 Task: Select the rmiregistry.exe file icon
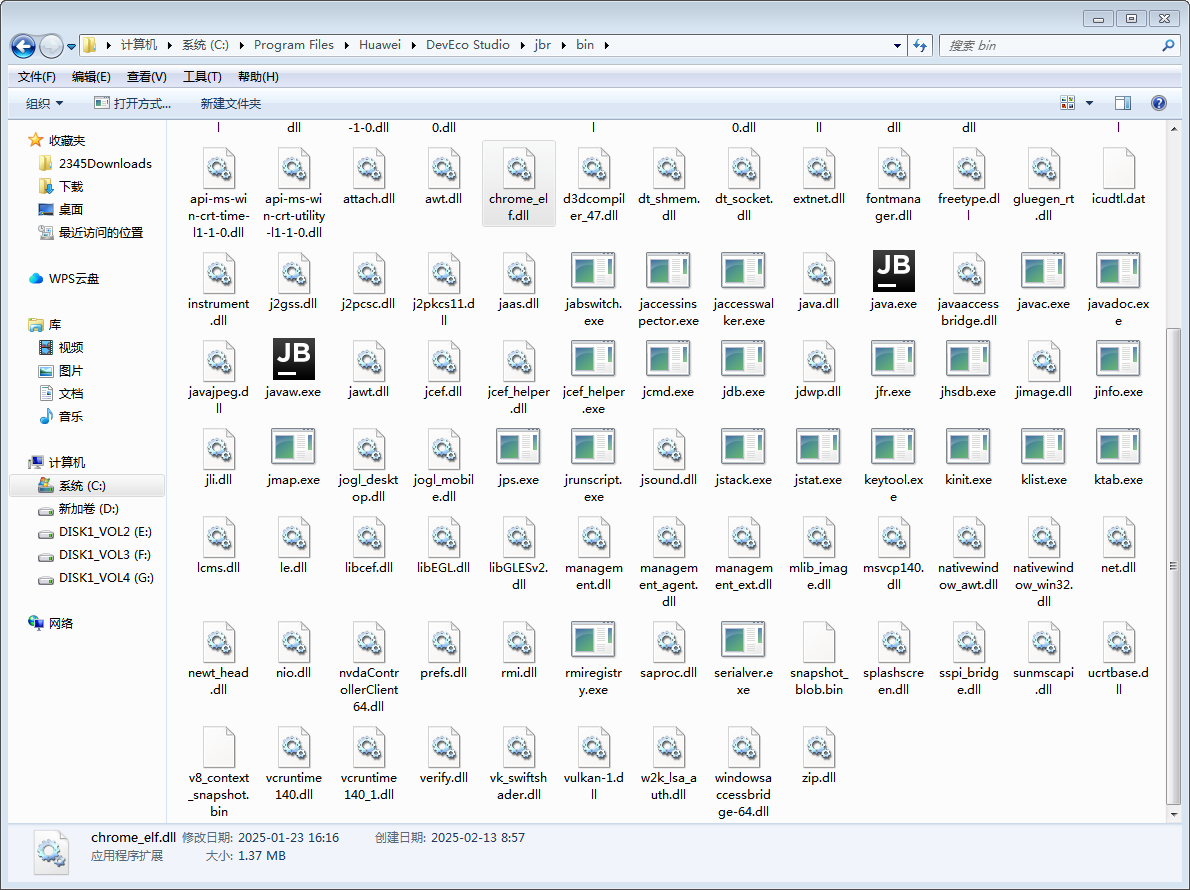(593, 640)
